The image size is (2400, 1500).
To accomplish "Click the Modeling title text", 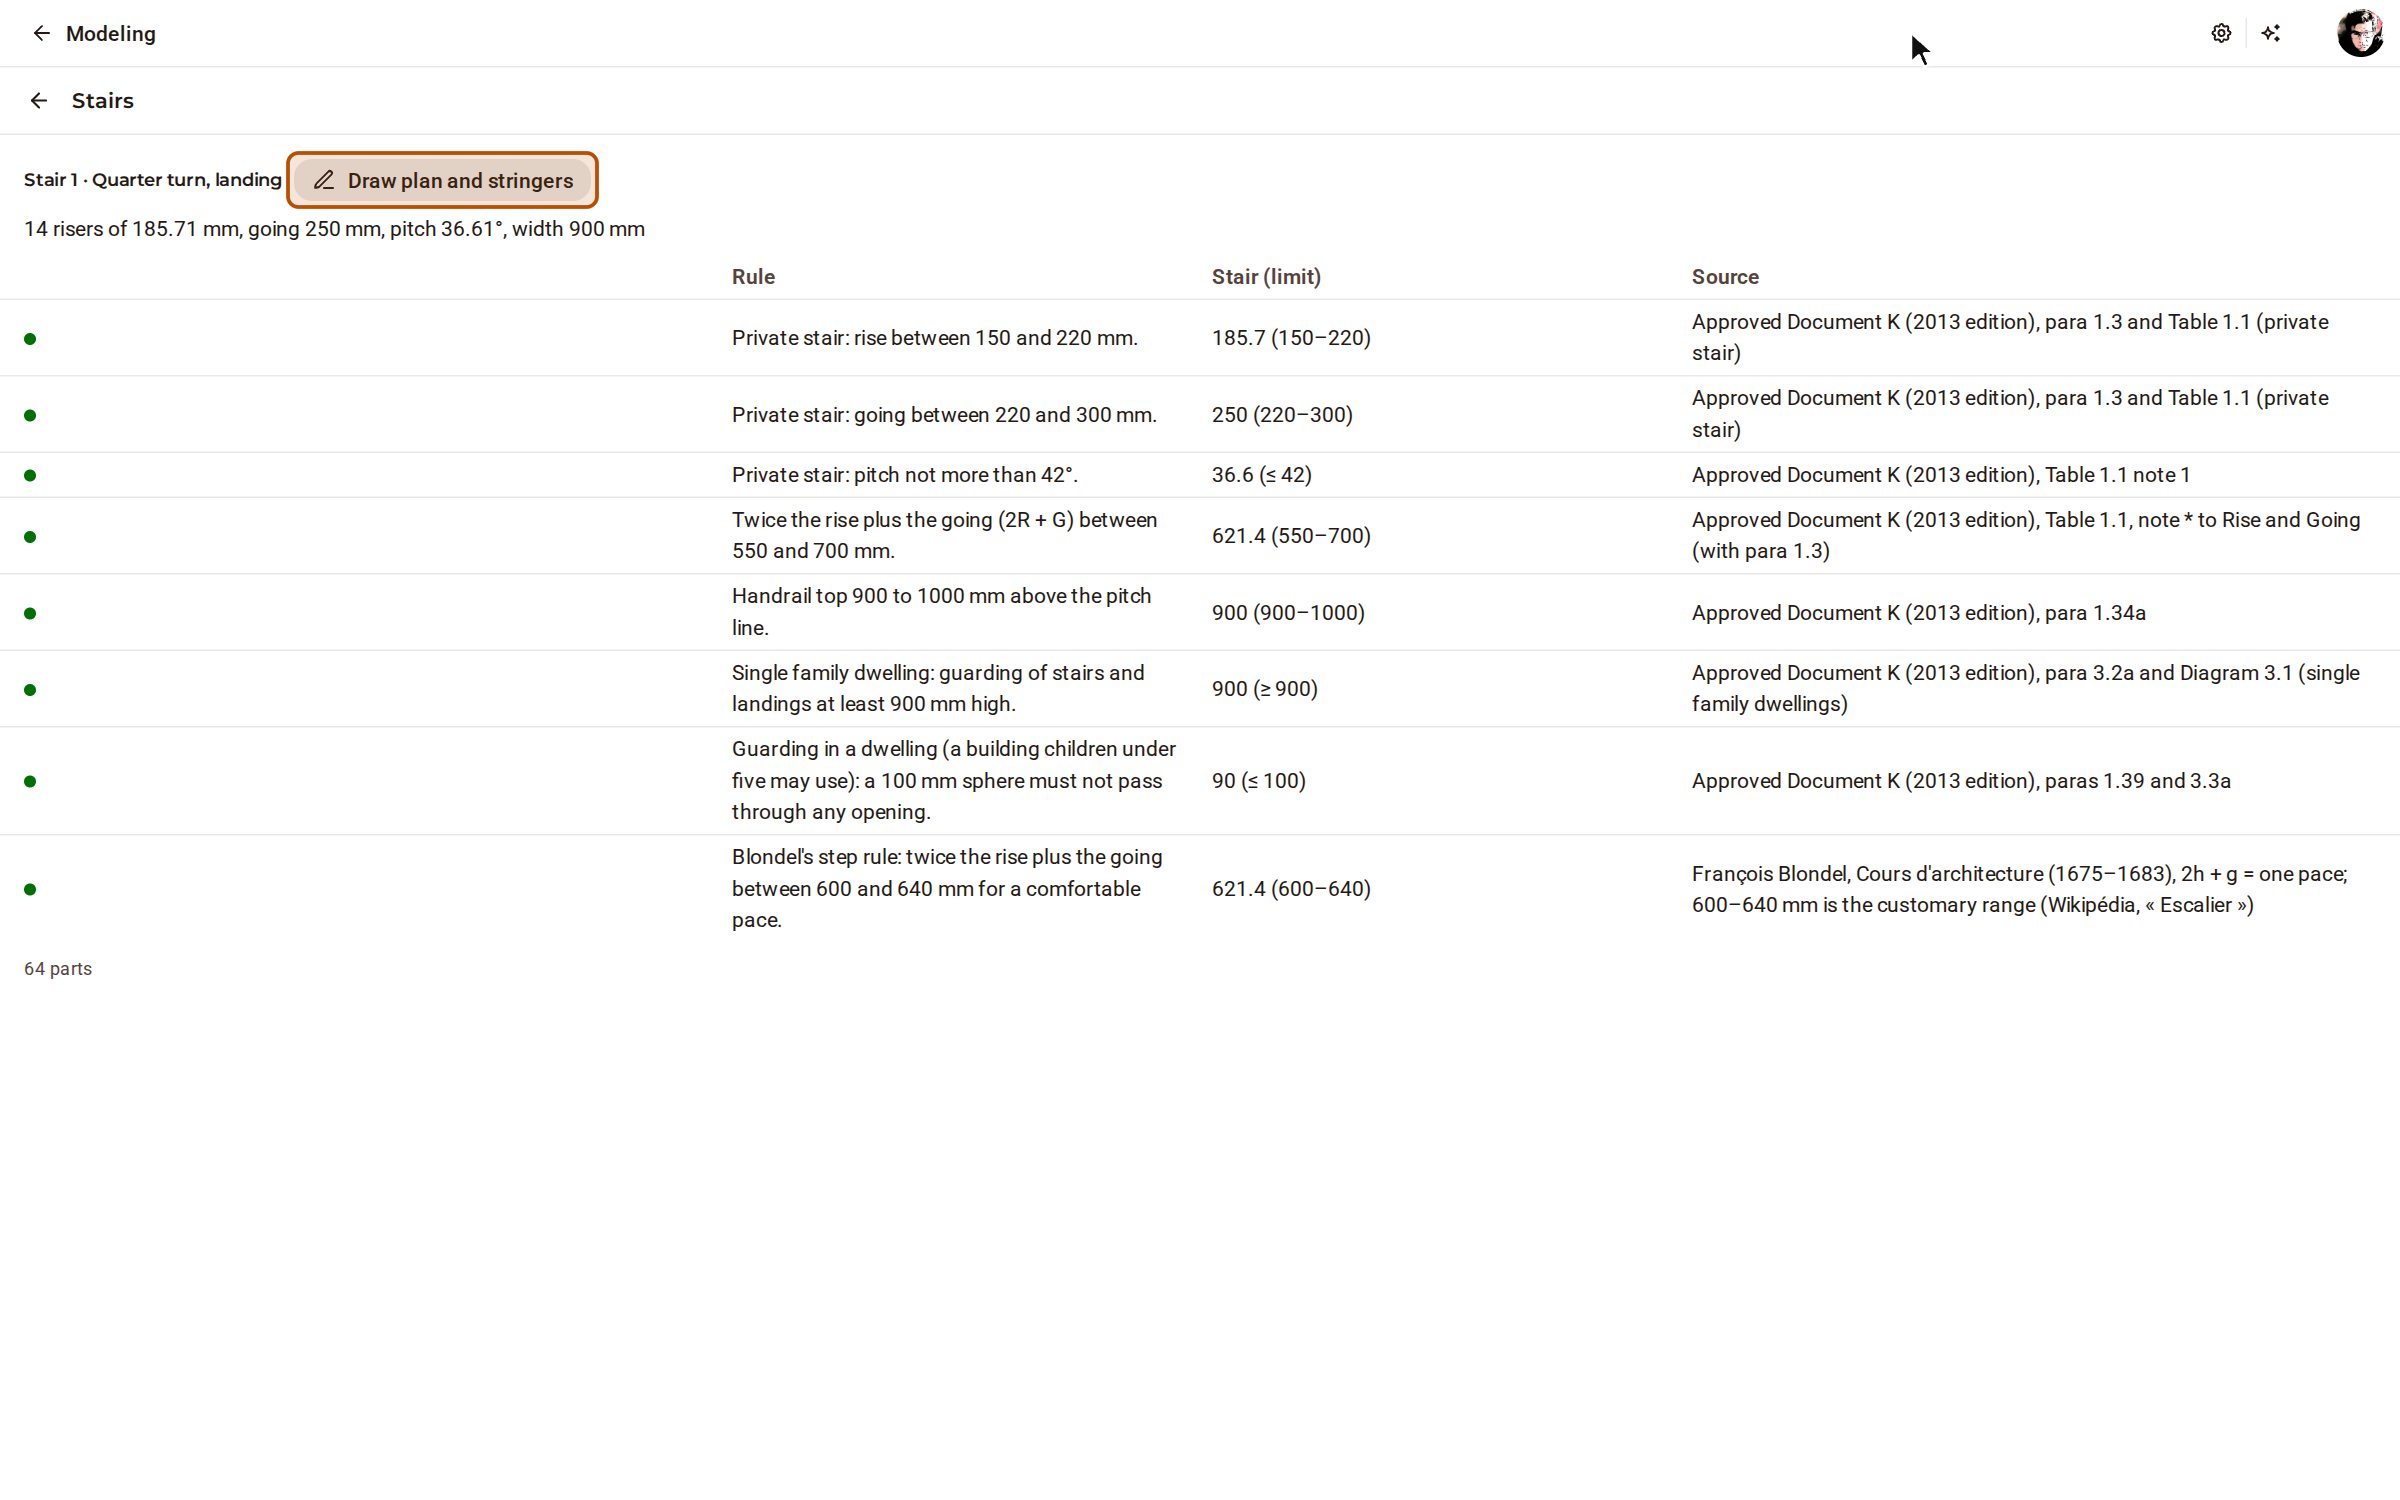I will [111, 33].
